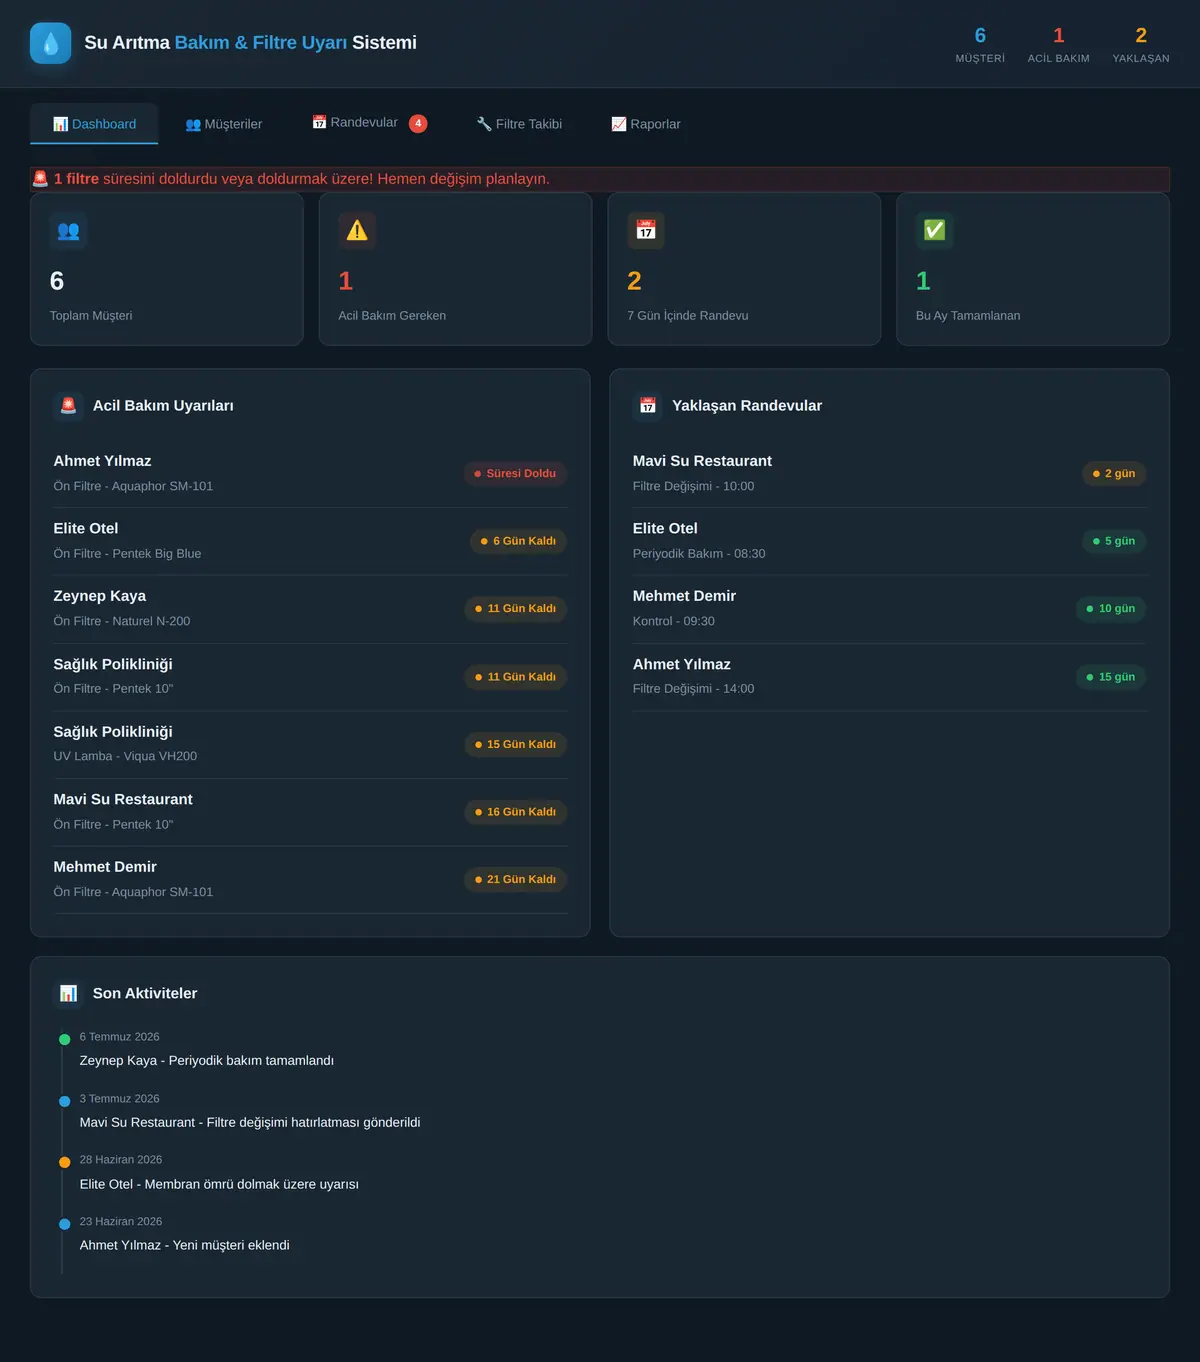
Task: Click the orange timeline dot for 28 Haziran 2026
Action: coord(65,1163)
